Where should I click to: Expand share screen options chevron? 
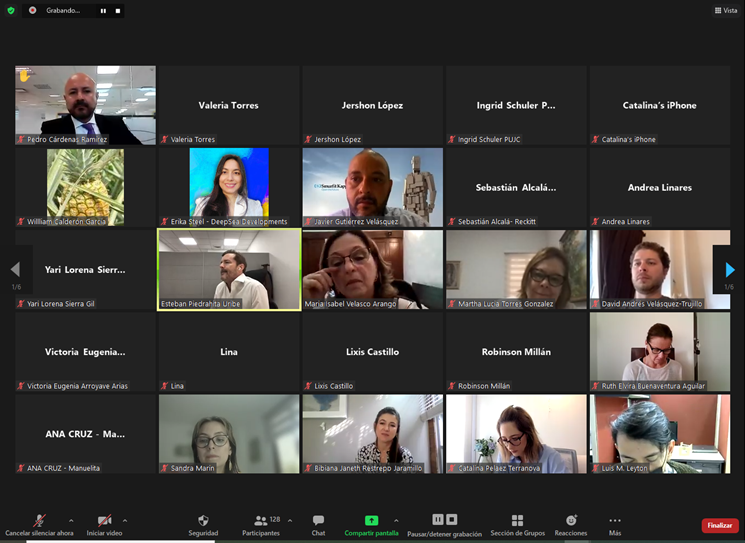(x=396, y=520)
